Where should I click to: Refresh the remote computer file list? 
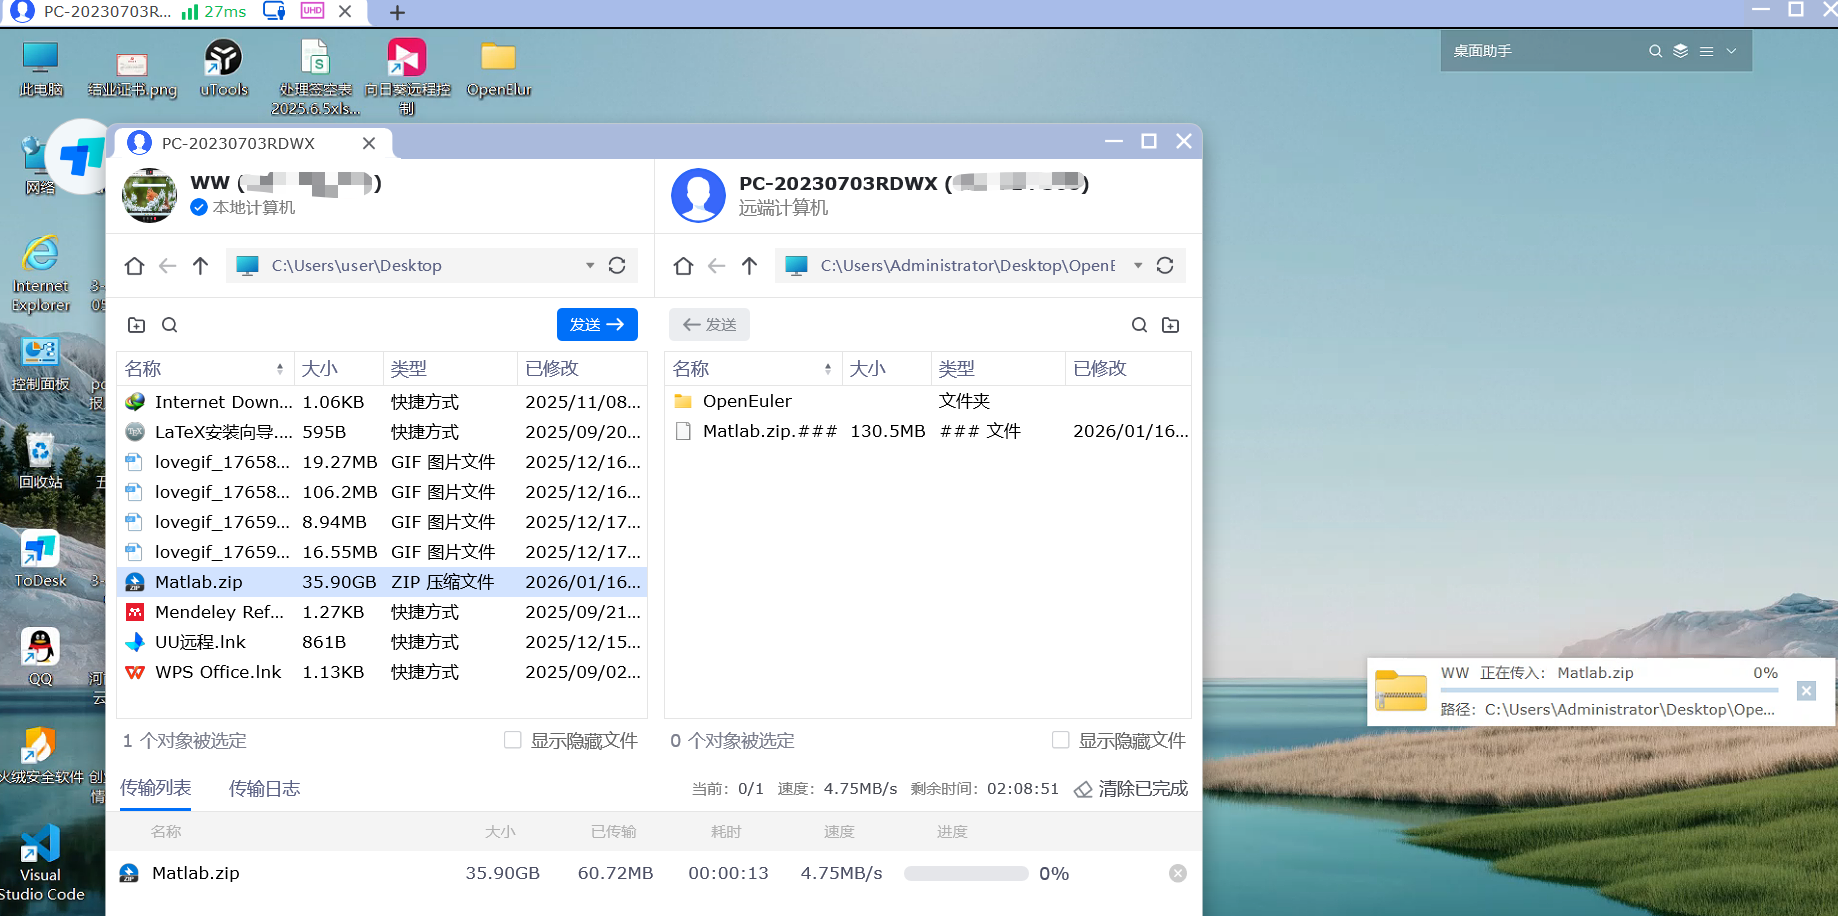click(1165, 266)
